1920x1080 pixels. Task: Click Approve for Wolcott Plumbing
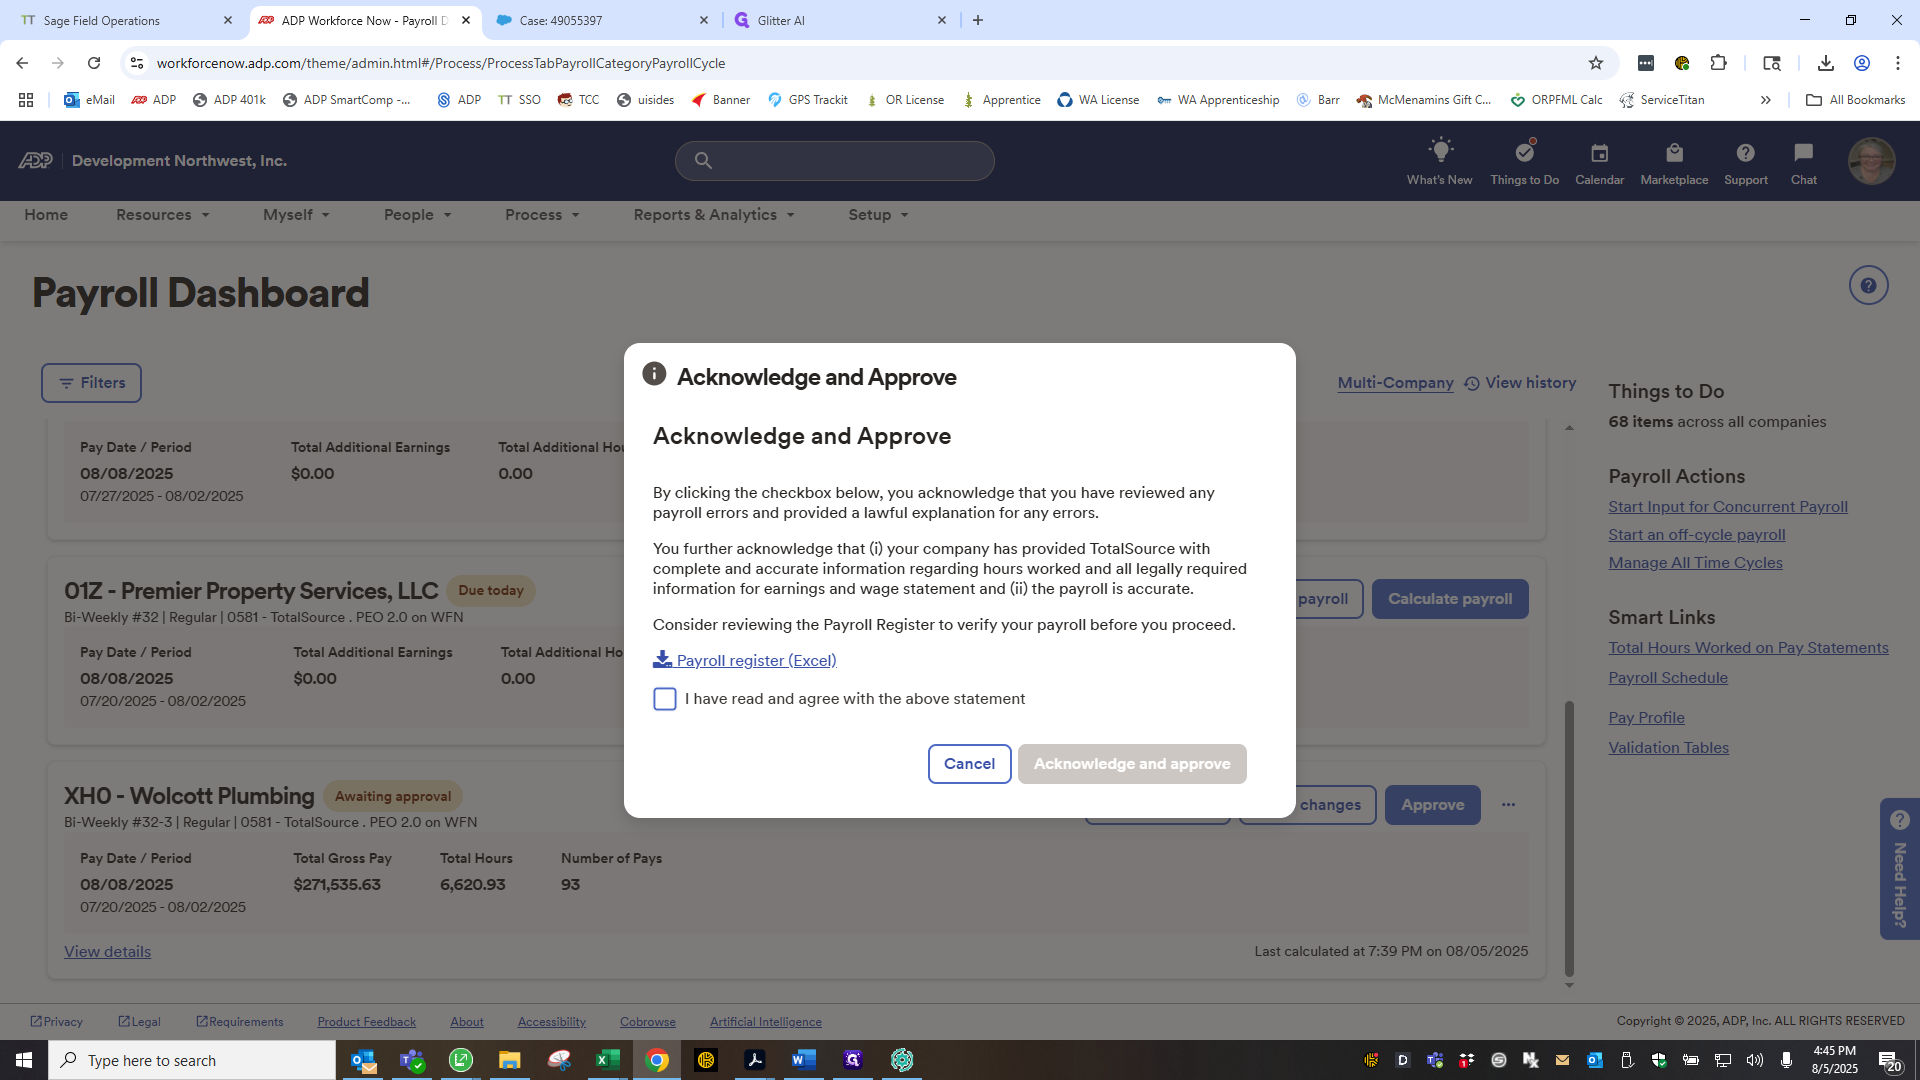[x=1432, y=805]
